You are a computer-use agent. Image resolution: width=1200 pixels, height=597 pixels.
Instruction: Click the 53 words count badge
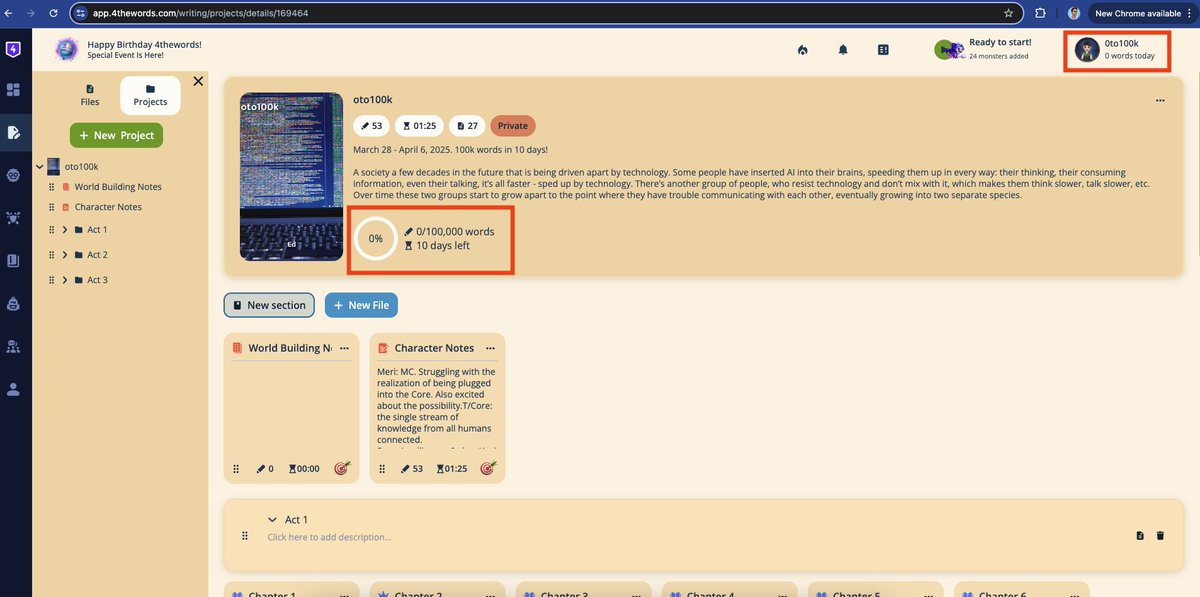point(371,126)
